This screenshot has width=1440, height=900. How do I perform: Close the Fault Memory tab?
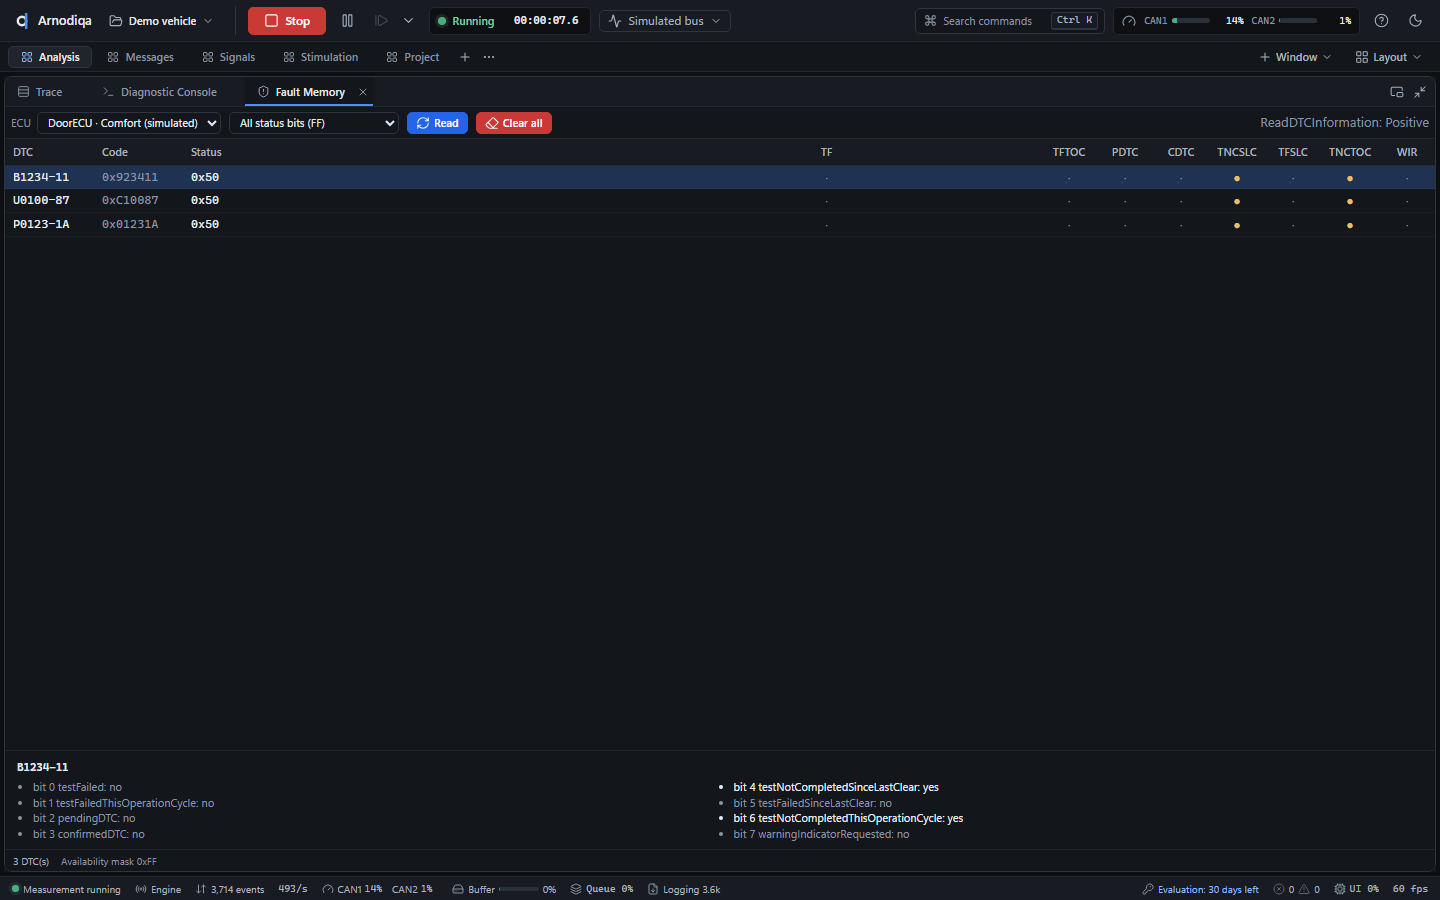[x=363, y=92]
